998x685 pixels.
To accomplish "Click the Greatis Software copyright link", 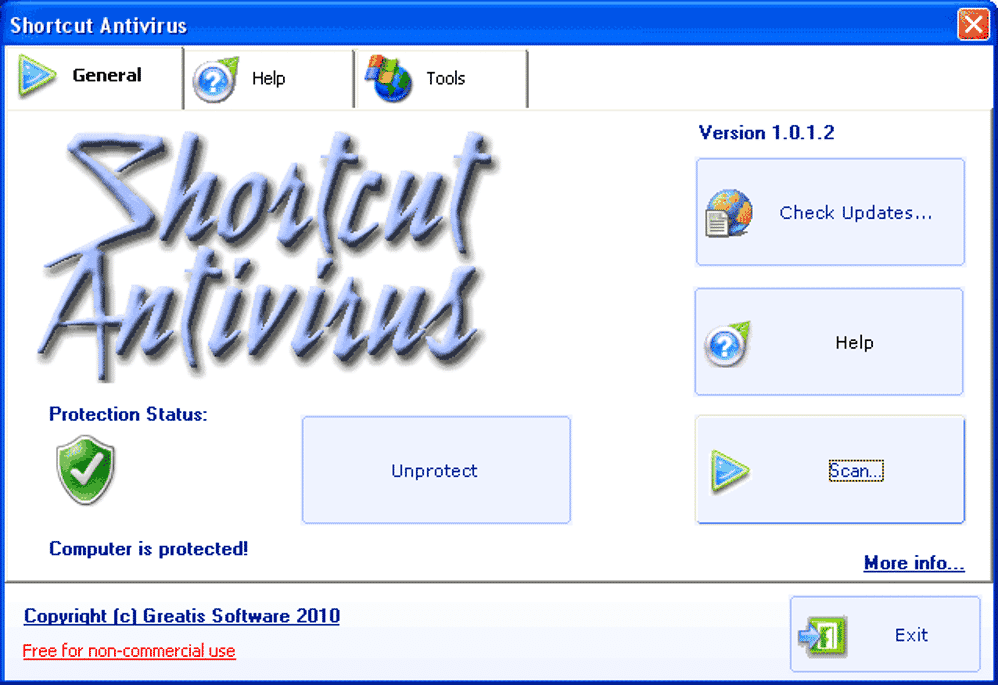I will (180, 616).
